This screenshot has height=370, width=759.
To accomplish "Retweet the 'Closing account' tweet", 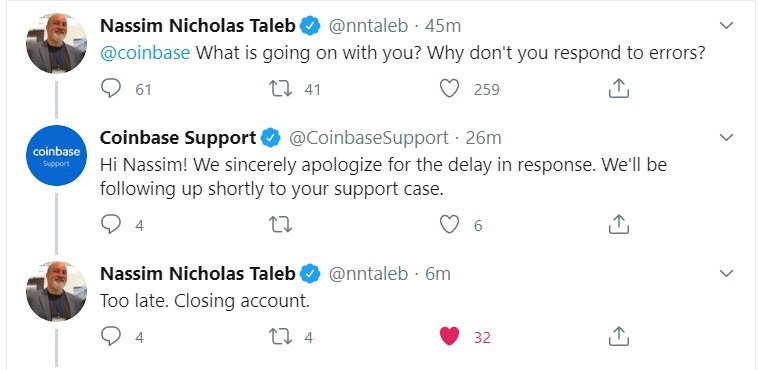I will click(x=280, y=336).
